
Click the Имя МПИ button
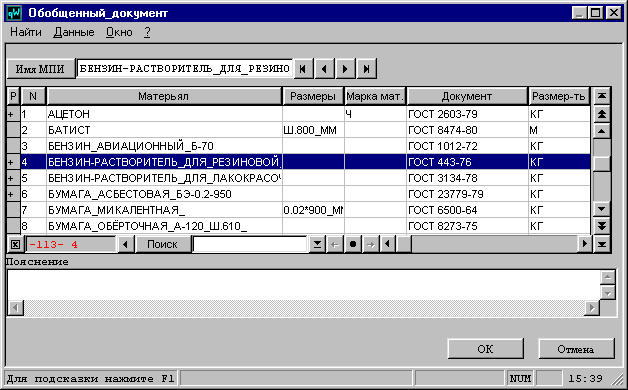[40, 69]
